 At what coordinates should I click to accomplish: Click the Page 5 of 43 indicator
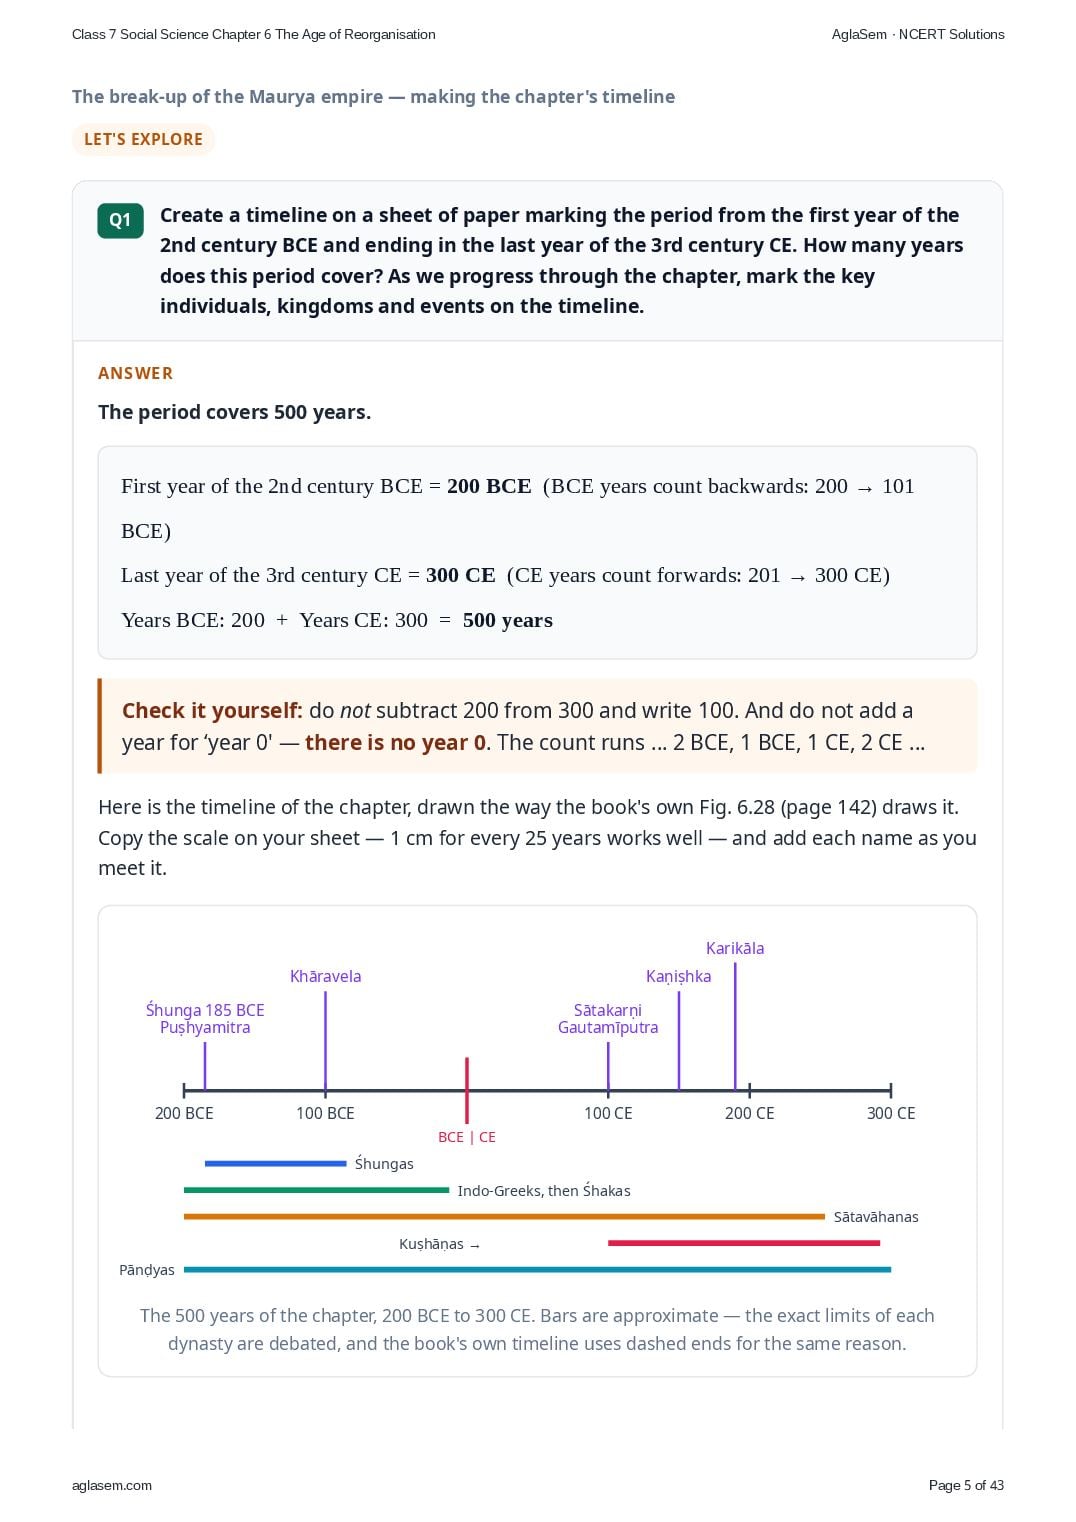(x=966, y=1485)
